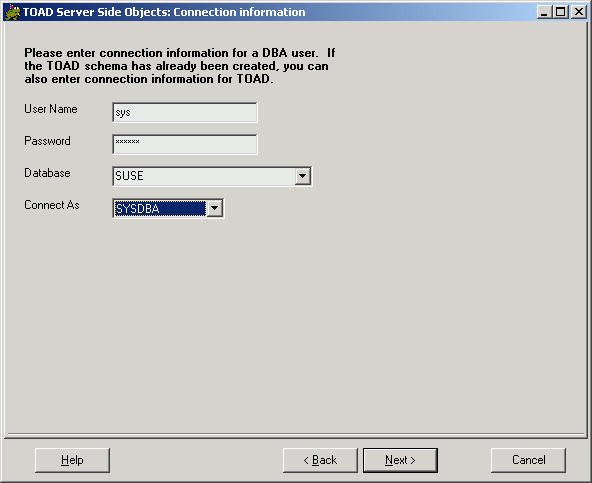Image resolution: width=592 pixels, height=483 pixels.
Task: Click into the Password input field
Action: pos(185,144)
